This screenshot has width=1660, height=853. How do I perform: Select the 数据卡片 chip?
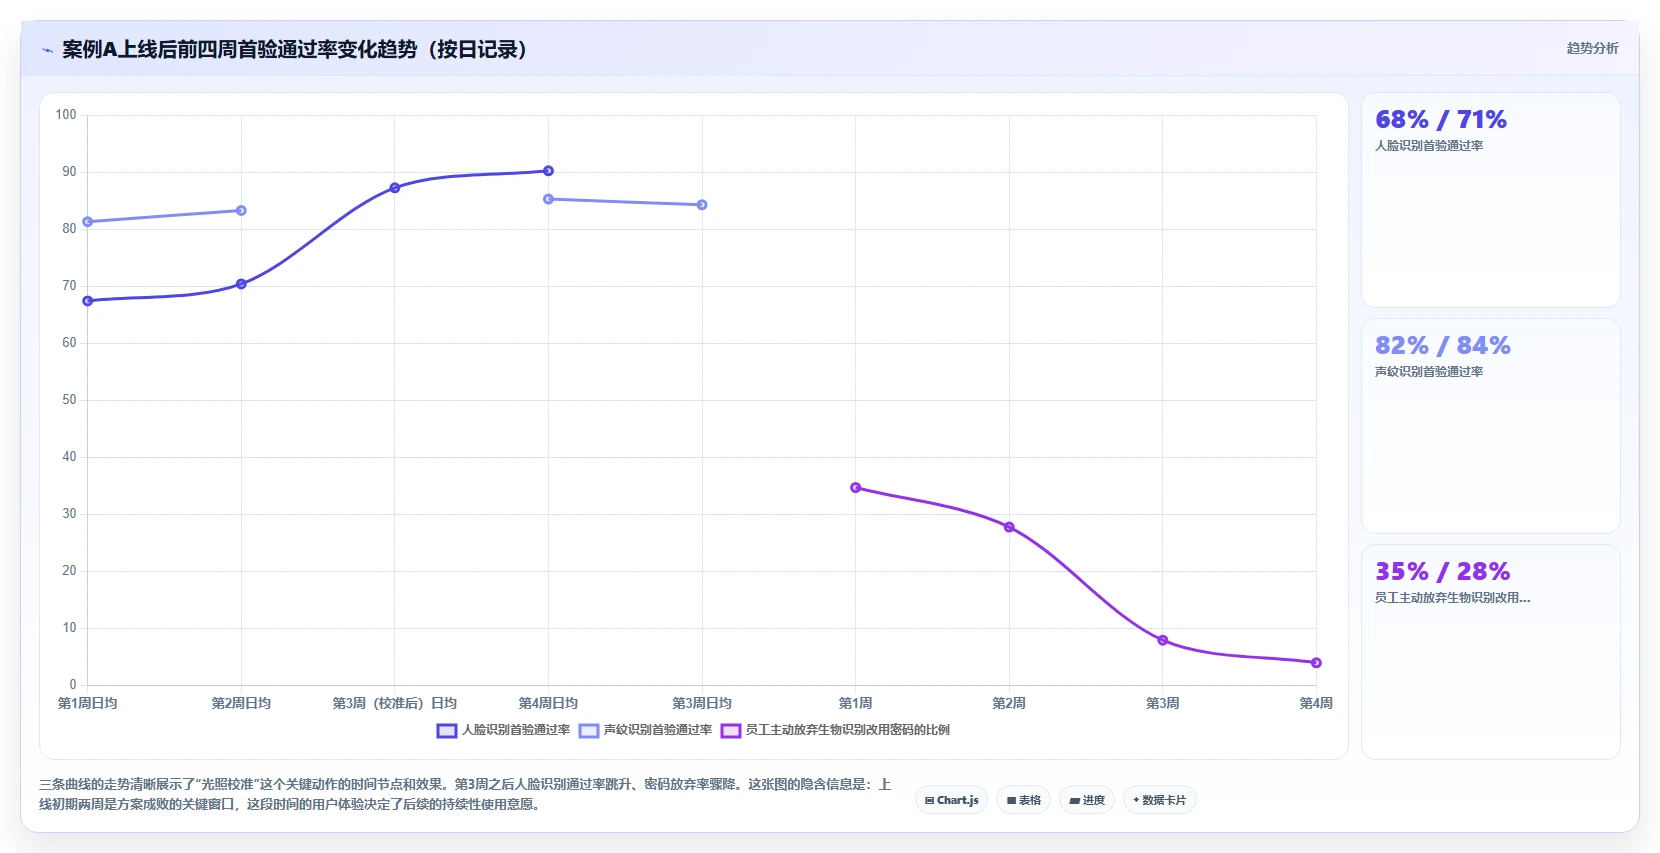point(1160,800)
